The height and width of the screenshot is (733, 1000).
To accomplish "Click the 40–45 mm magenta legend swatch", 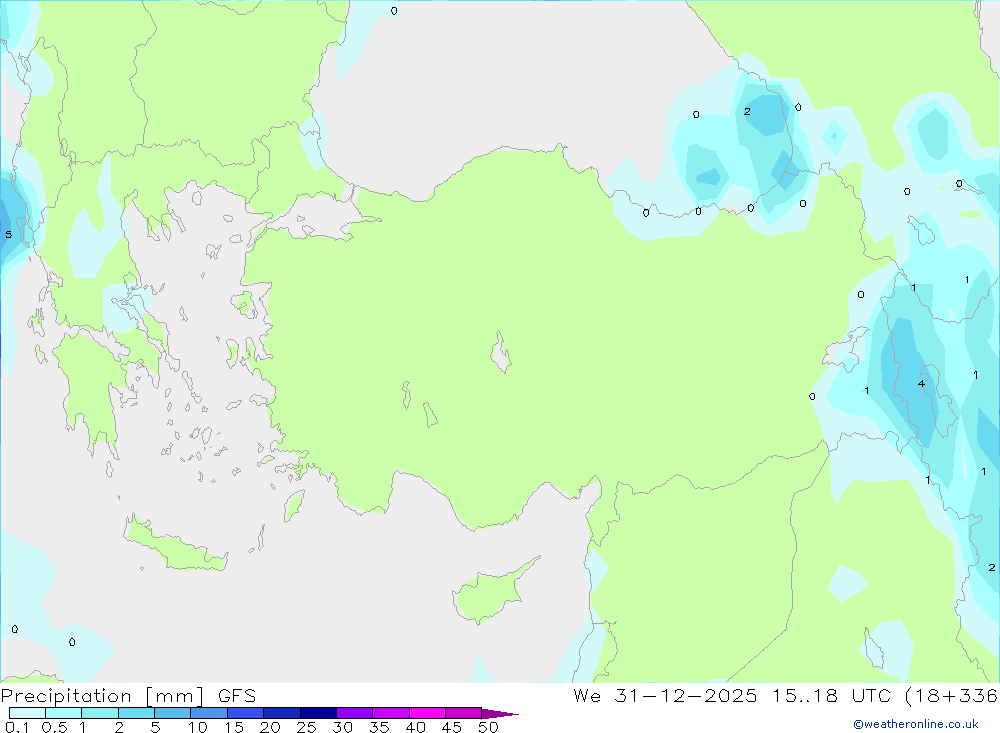I will (x=427, y=713).
